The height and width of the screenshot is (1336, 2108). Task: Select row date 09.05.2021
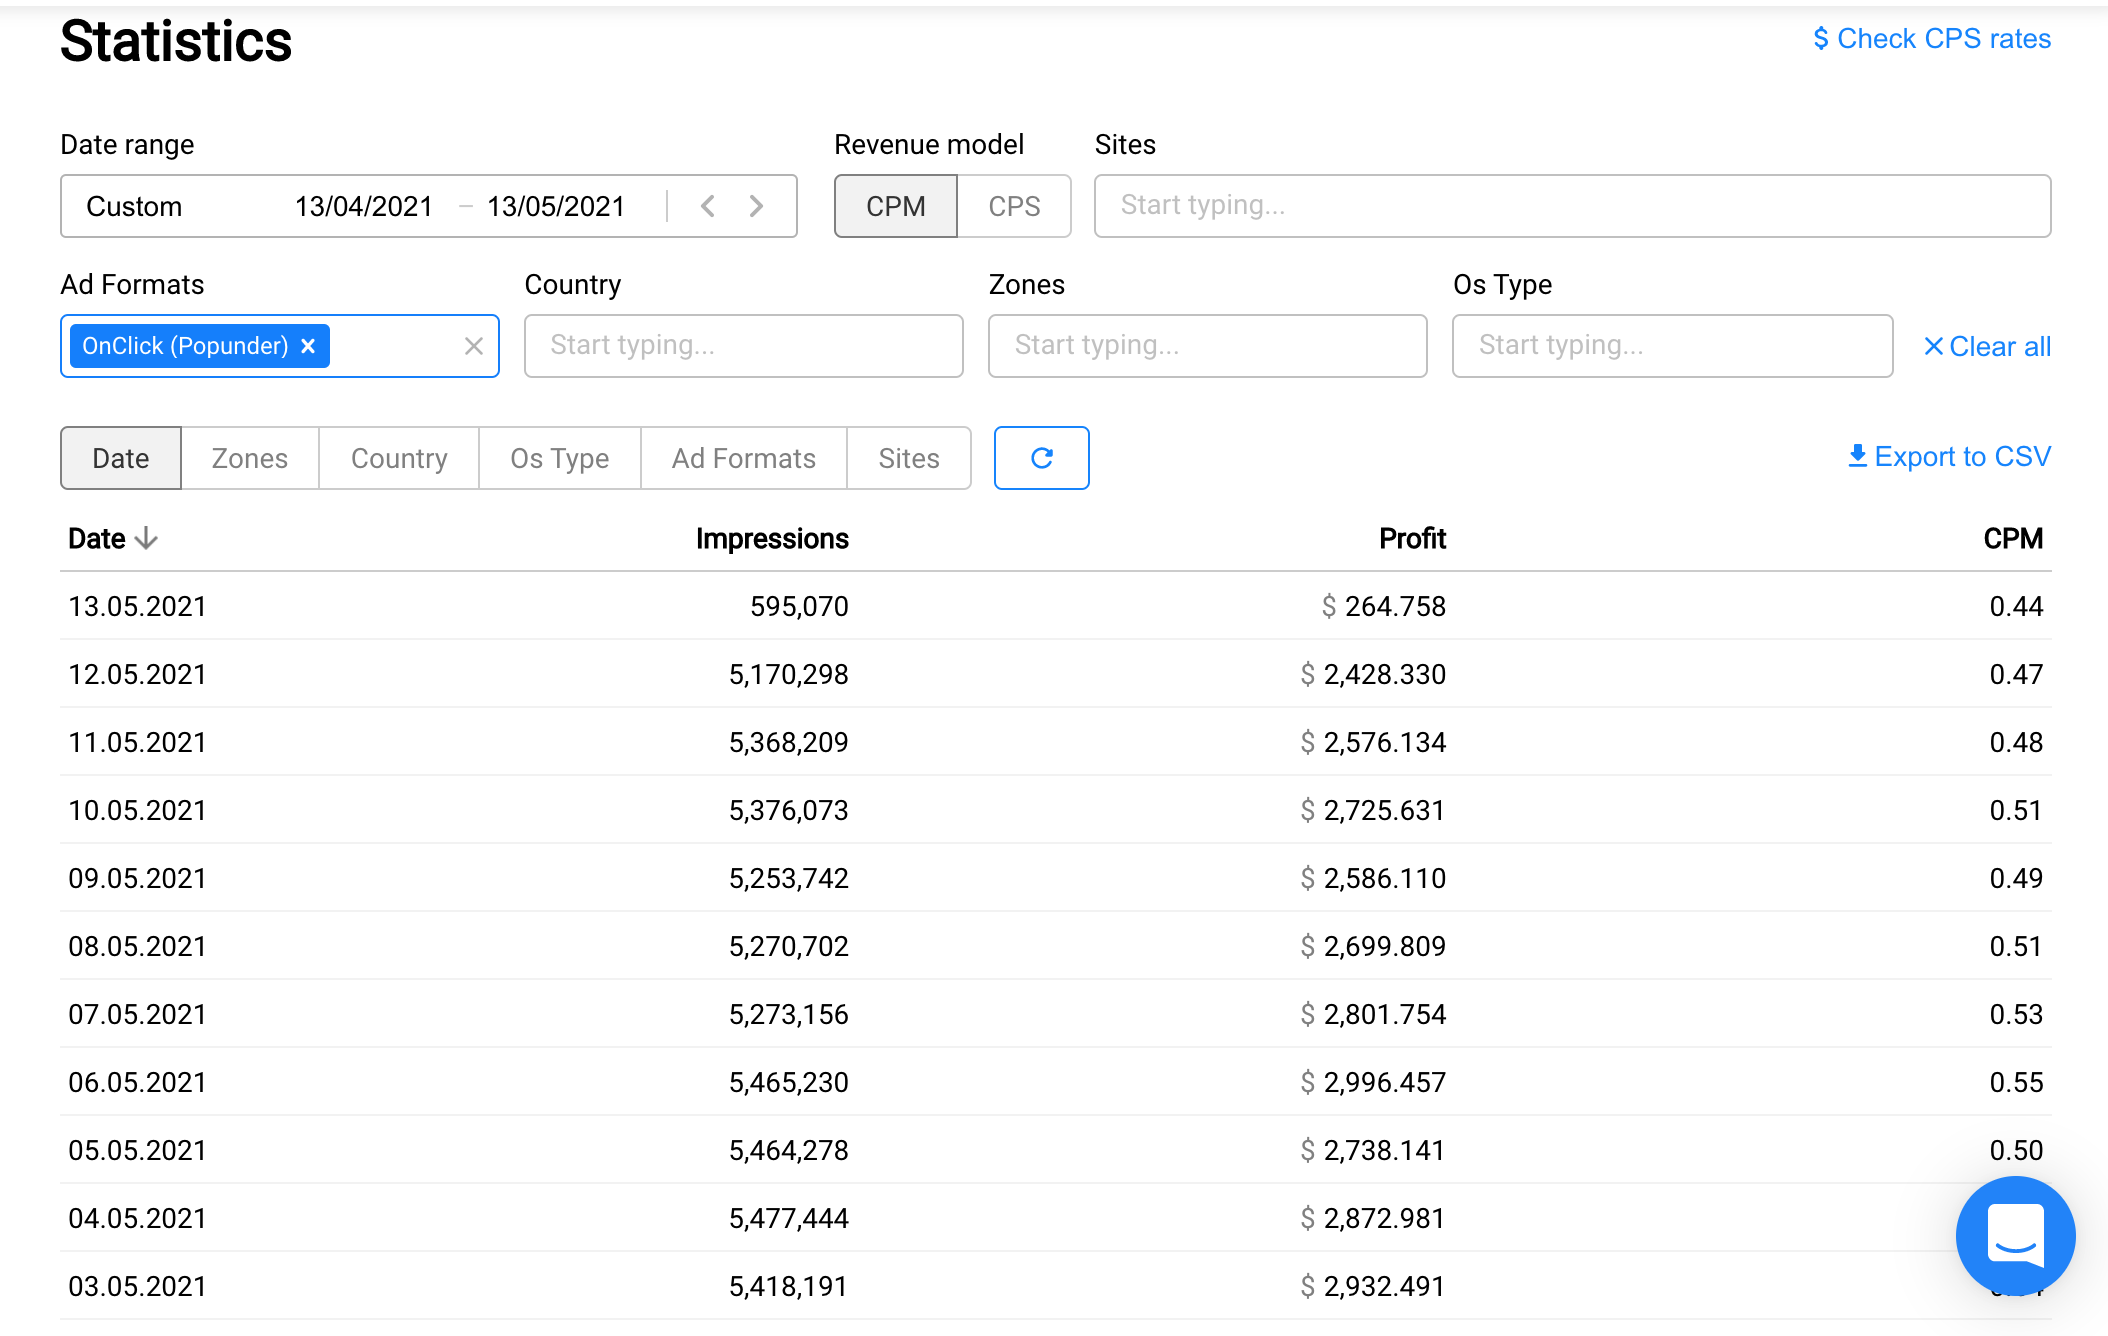(x=137, y=879)
